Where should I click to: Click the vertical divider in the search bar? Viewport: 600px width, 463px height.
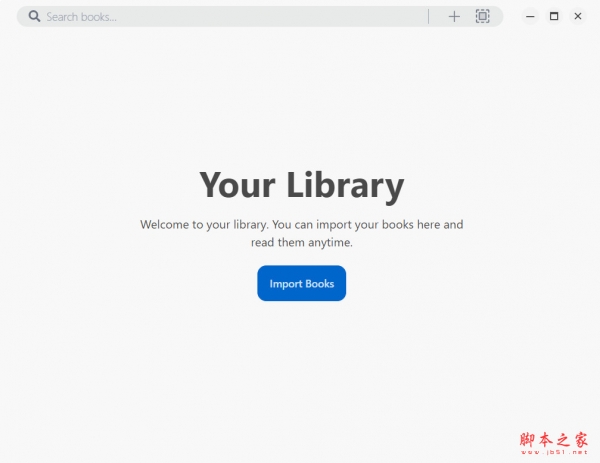tap(429, 16)
